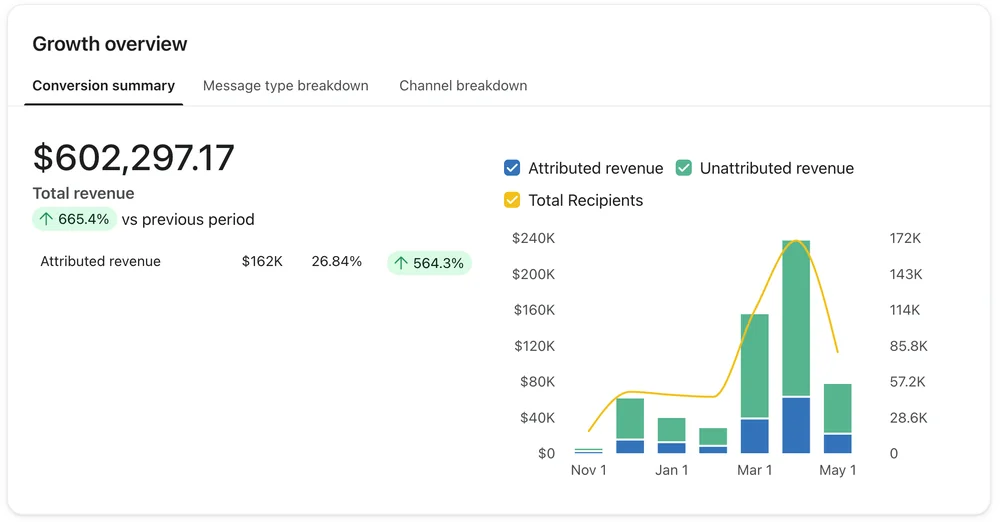Select the tallest green bar in chart
Screen dimensions: 1000x522
[x=796, y=318]
